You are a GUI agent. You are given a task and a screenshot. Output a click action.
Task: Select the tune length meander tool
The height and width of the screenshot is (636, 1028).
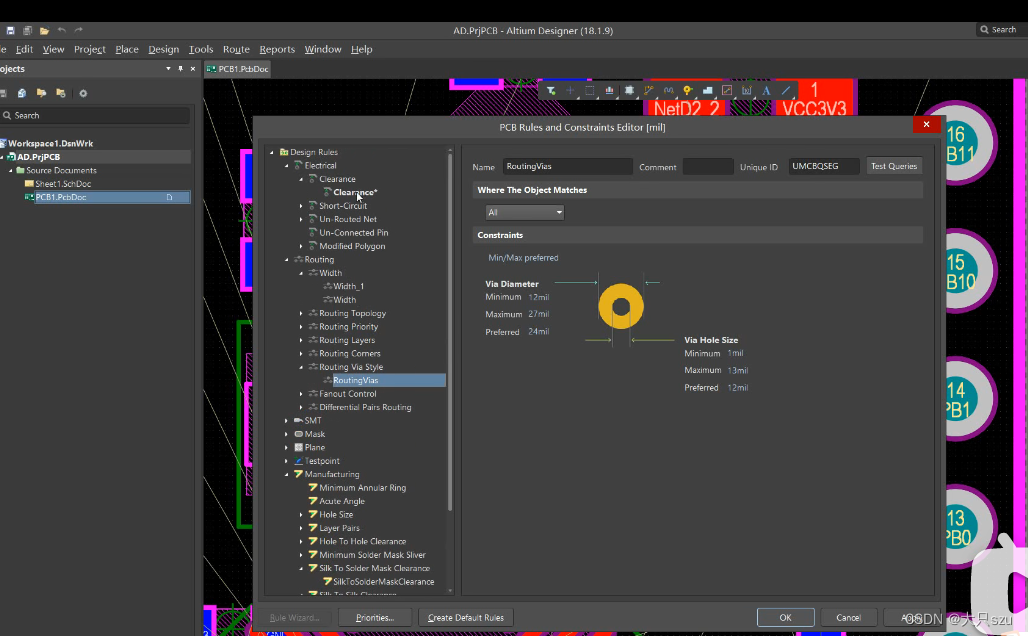(x=668, y=90)
